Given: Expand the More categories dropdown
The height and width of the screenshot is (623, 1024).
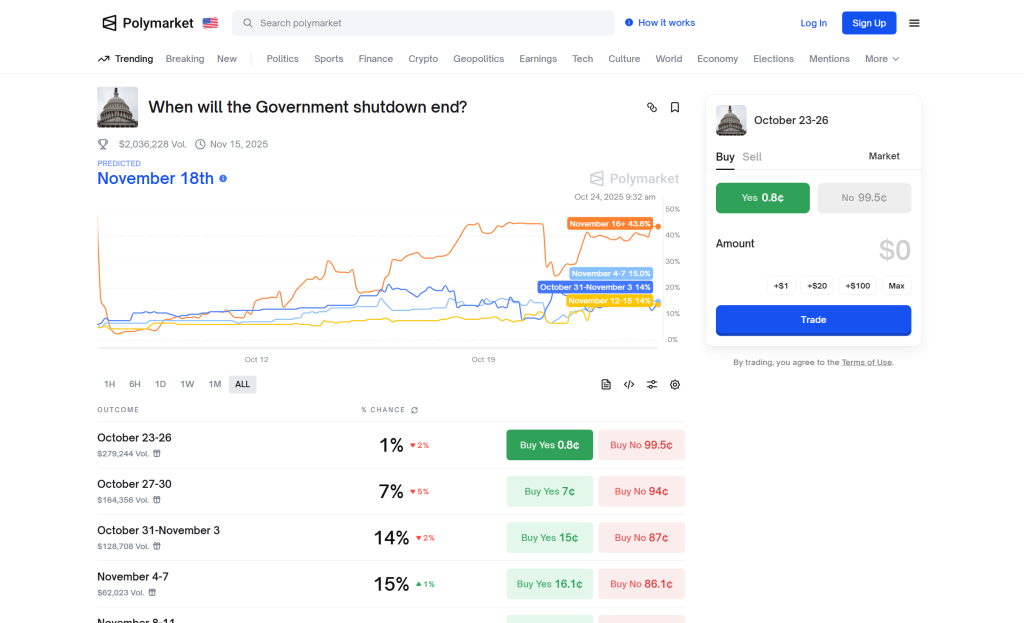Looking at the screenshot, I should 882,59.
